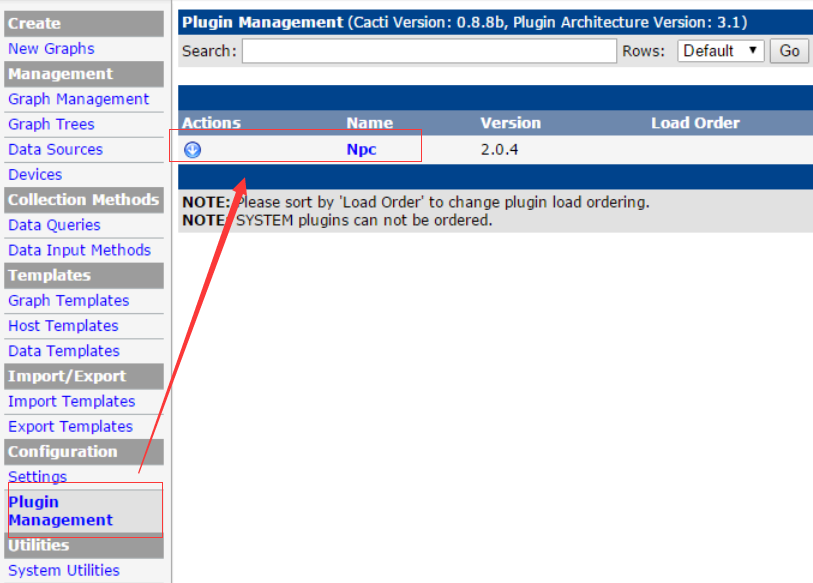Go to Import Templates
Viewport: 813px width, 583px height.
coord(72,401)
